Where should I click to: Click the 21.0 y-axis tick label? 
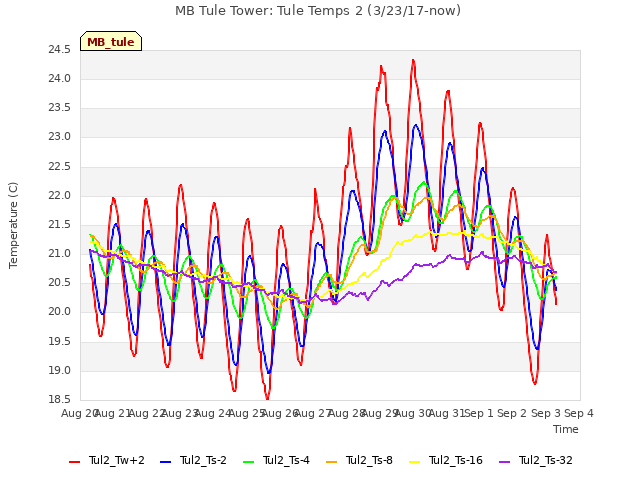(x=60, y=254)
